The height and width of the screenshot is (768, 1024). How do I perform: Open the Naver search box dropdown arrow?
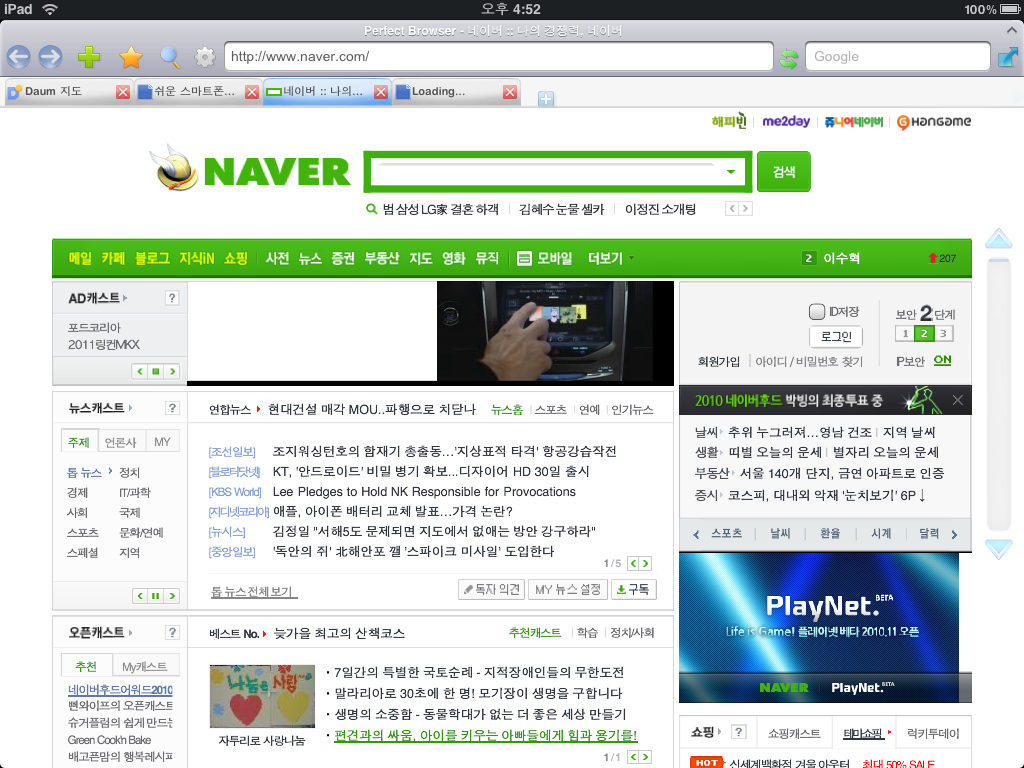click(731, 172)
